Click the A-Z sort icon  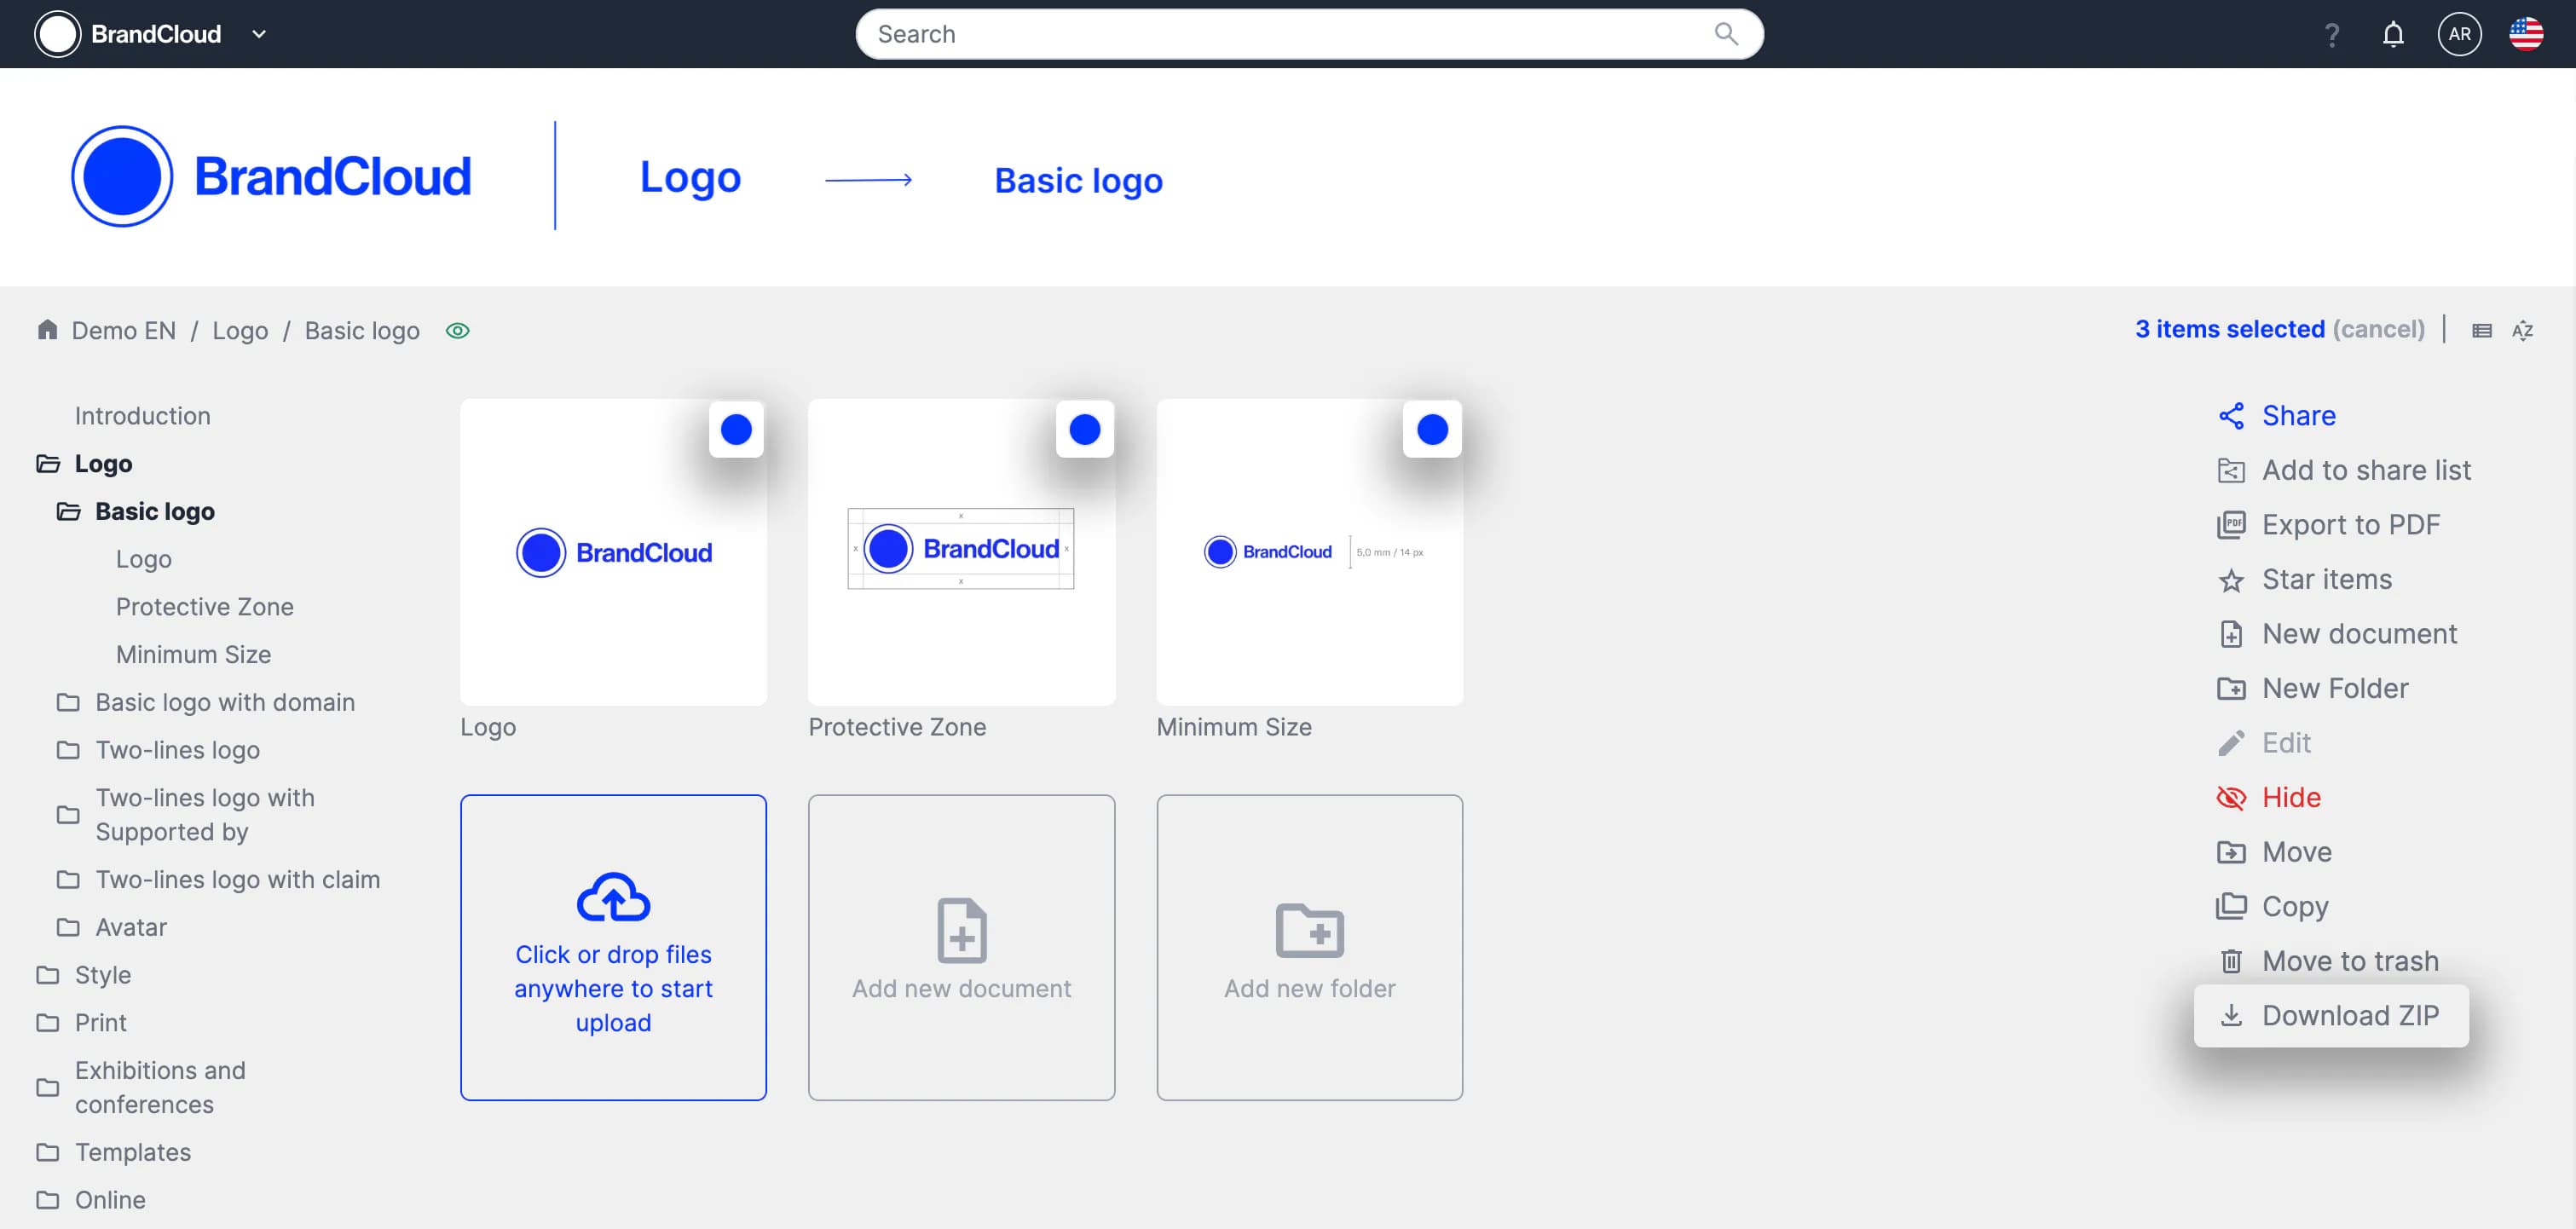point(2522,331)
